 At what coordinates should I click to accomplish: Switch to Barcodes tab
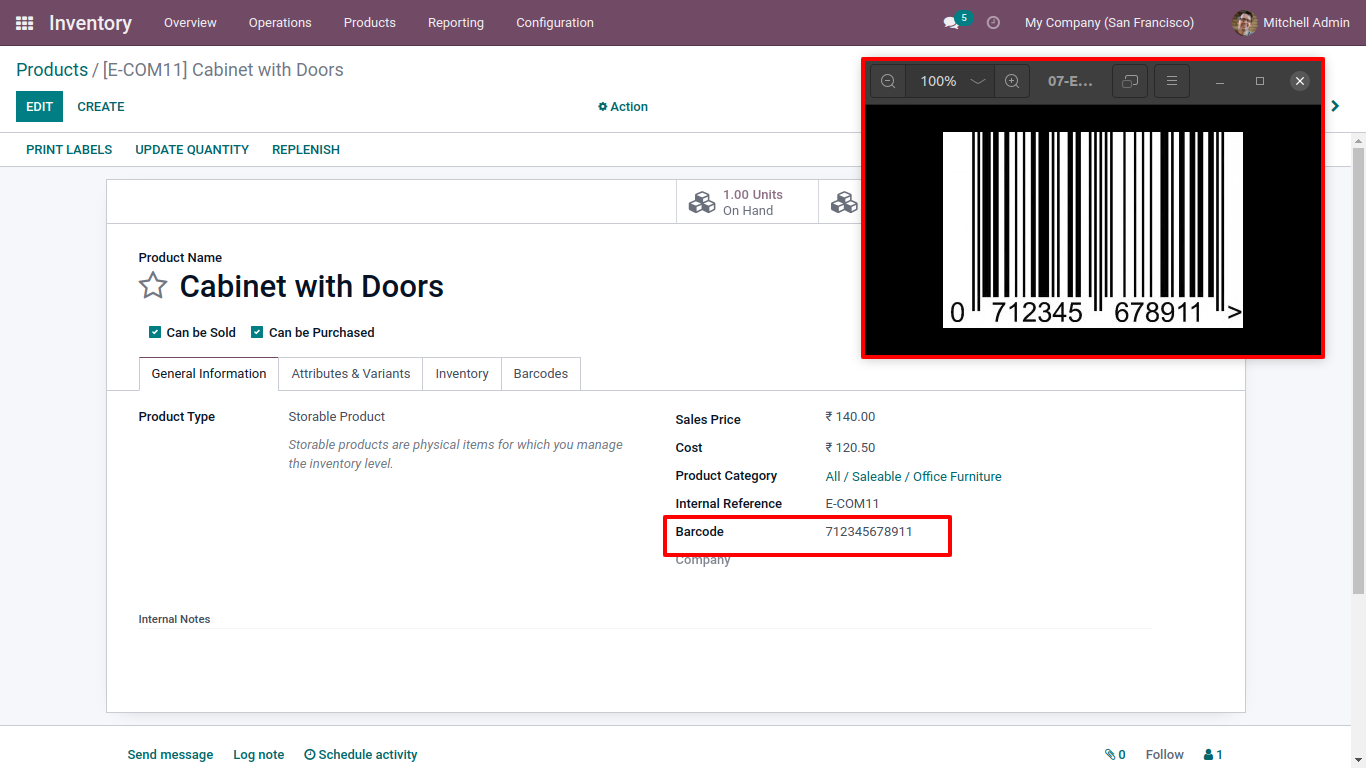pyautogui.click(x=541, y=374)
